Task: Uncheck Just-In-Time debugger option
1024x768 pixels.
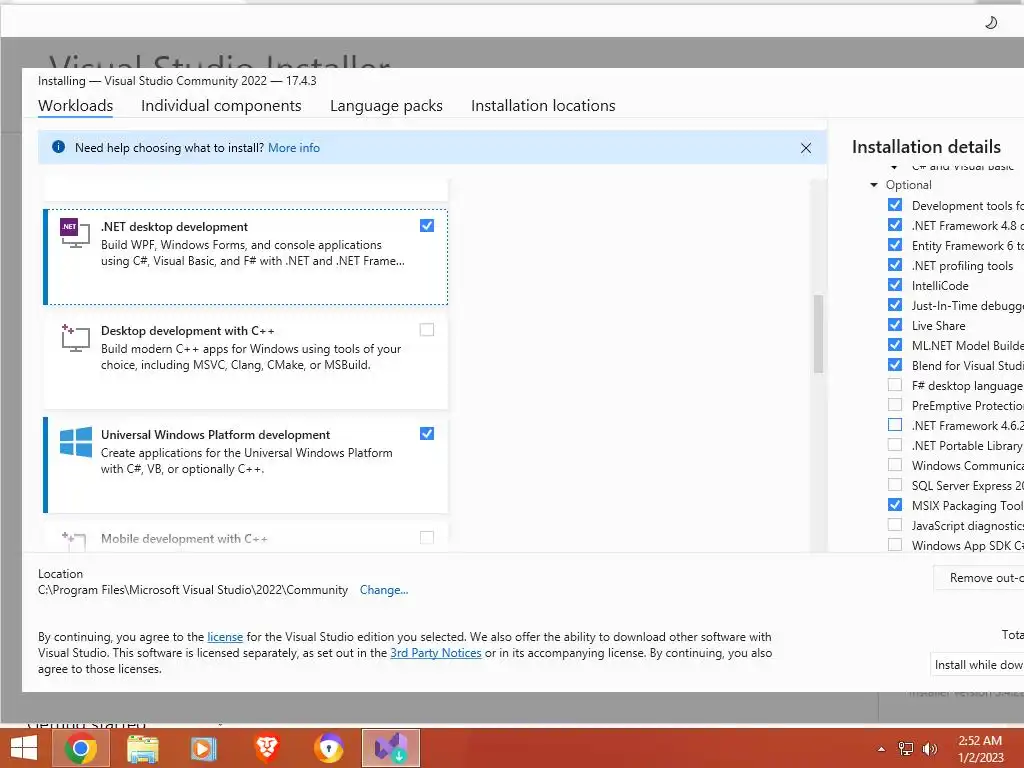Action: (x=895, y=305)
